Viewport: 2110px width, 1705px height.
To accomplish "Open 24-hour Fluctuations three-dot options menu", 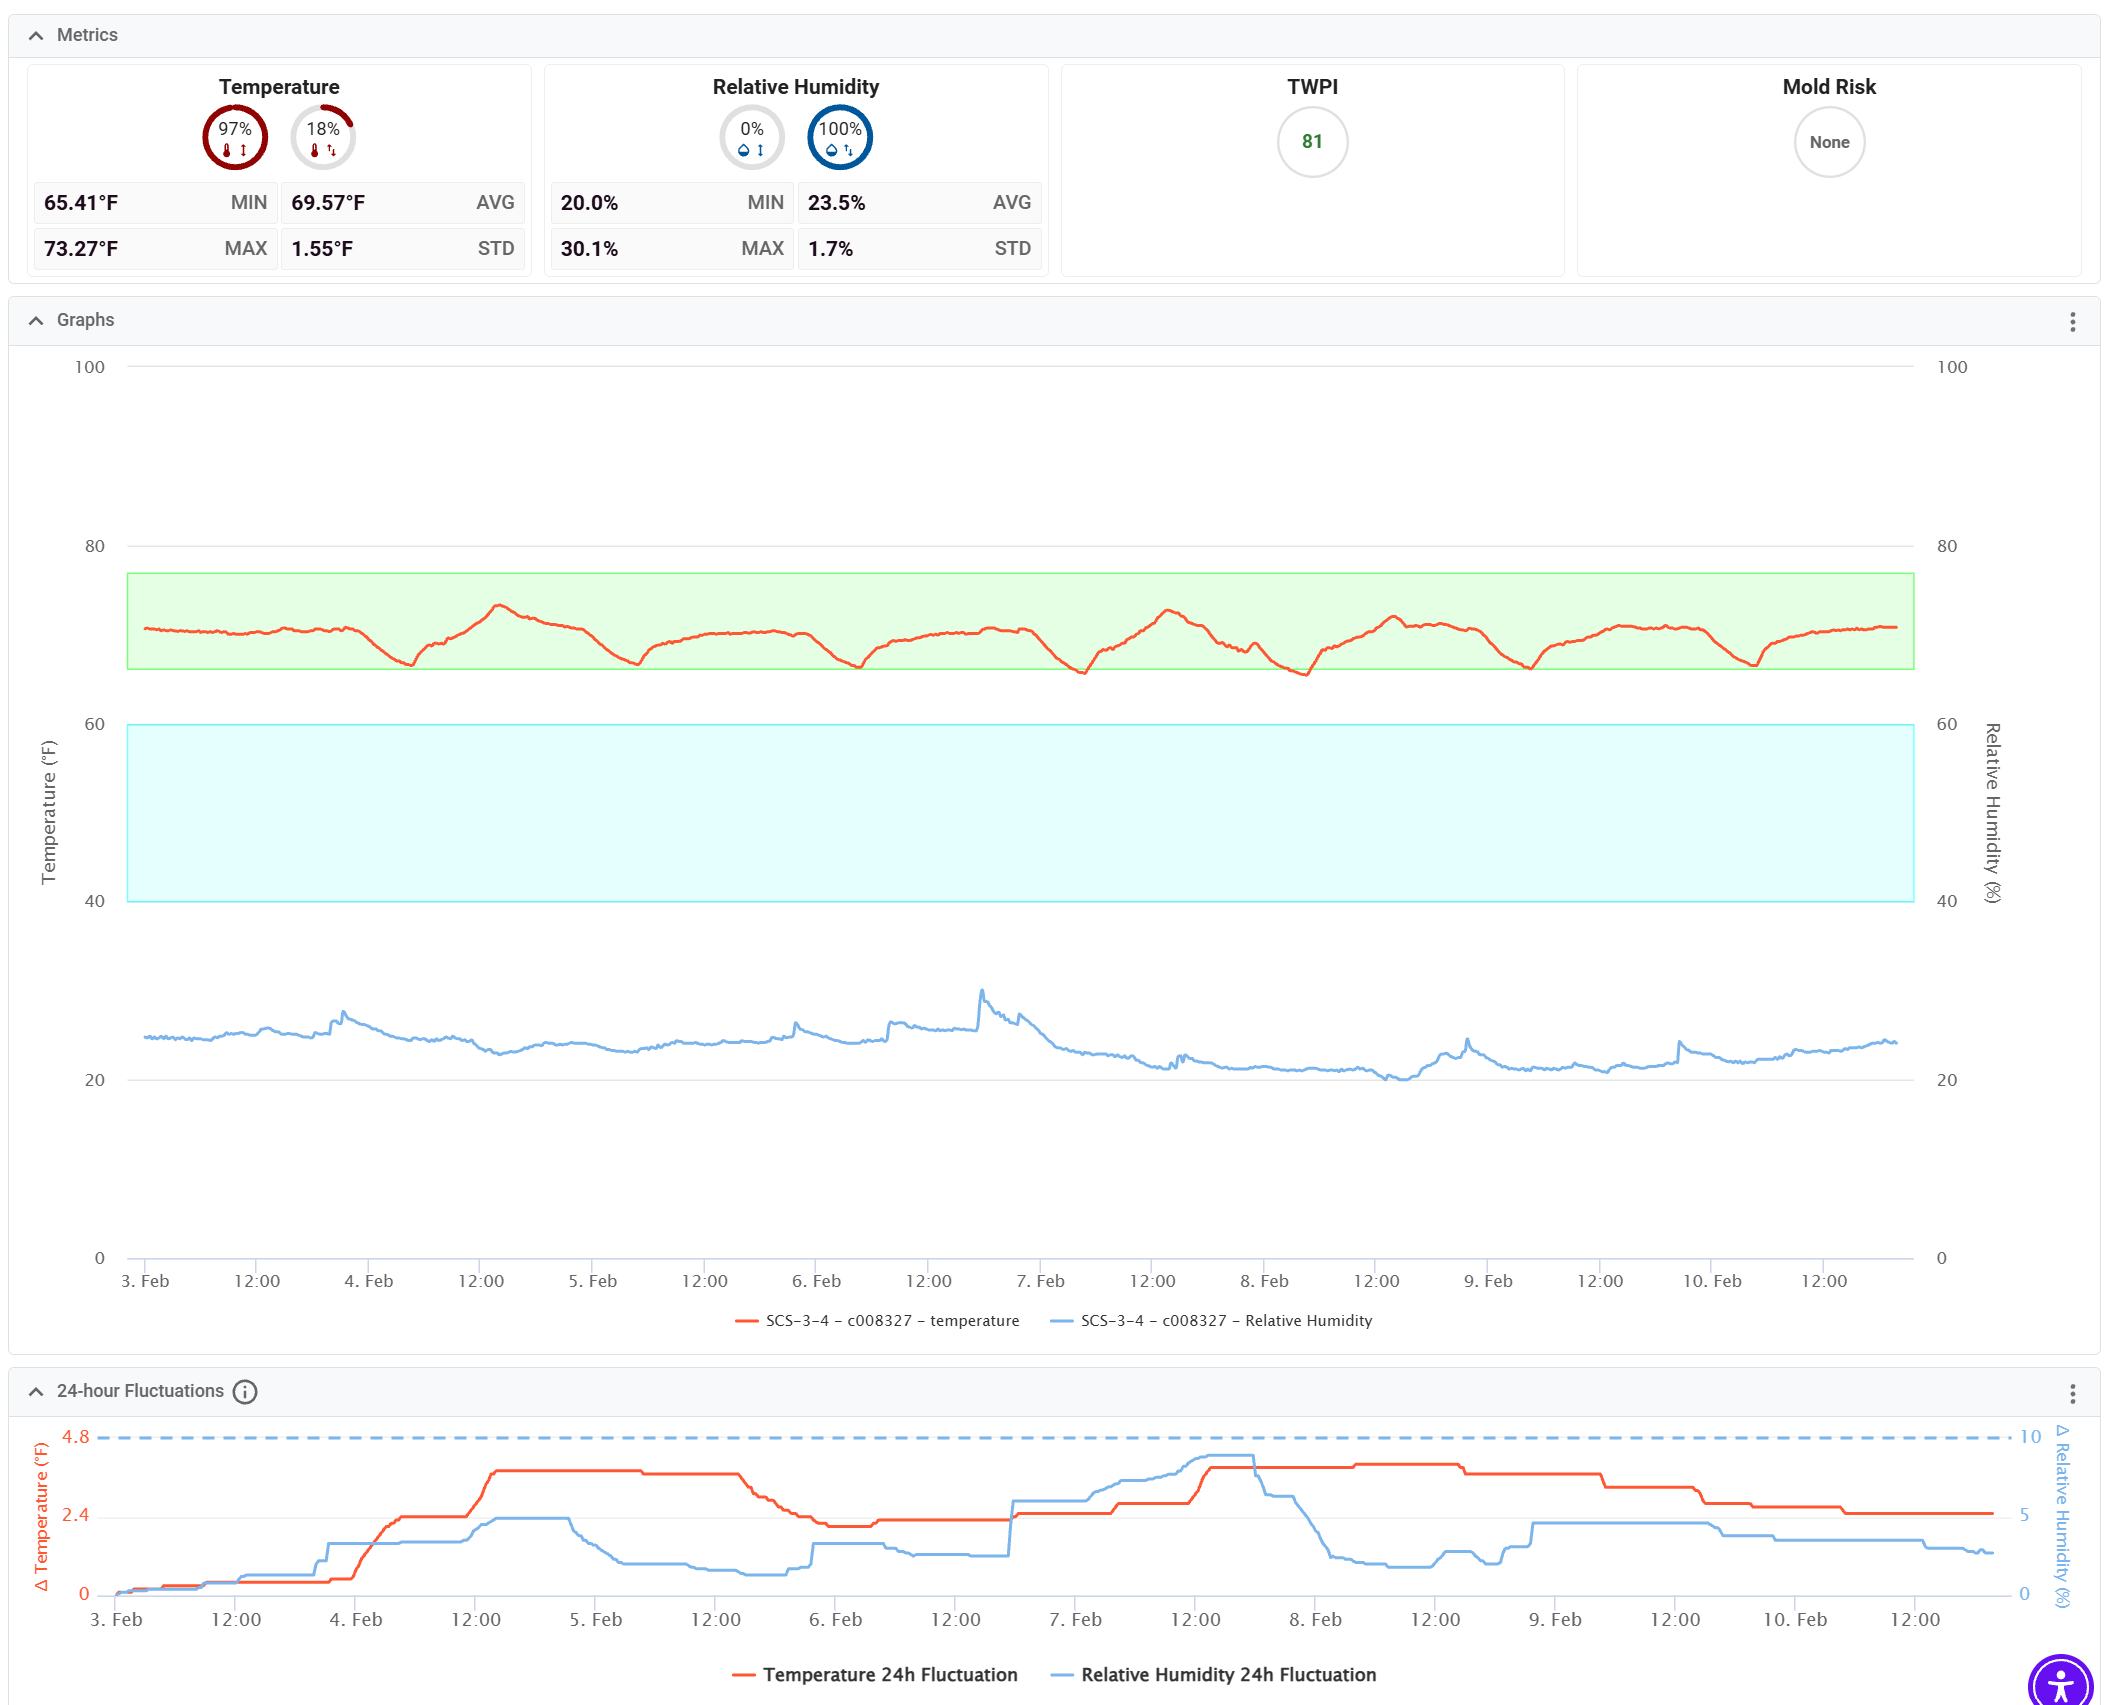I will click(x=2073, y=1393).
